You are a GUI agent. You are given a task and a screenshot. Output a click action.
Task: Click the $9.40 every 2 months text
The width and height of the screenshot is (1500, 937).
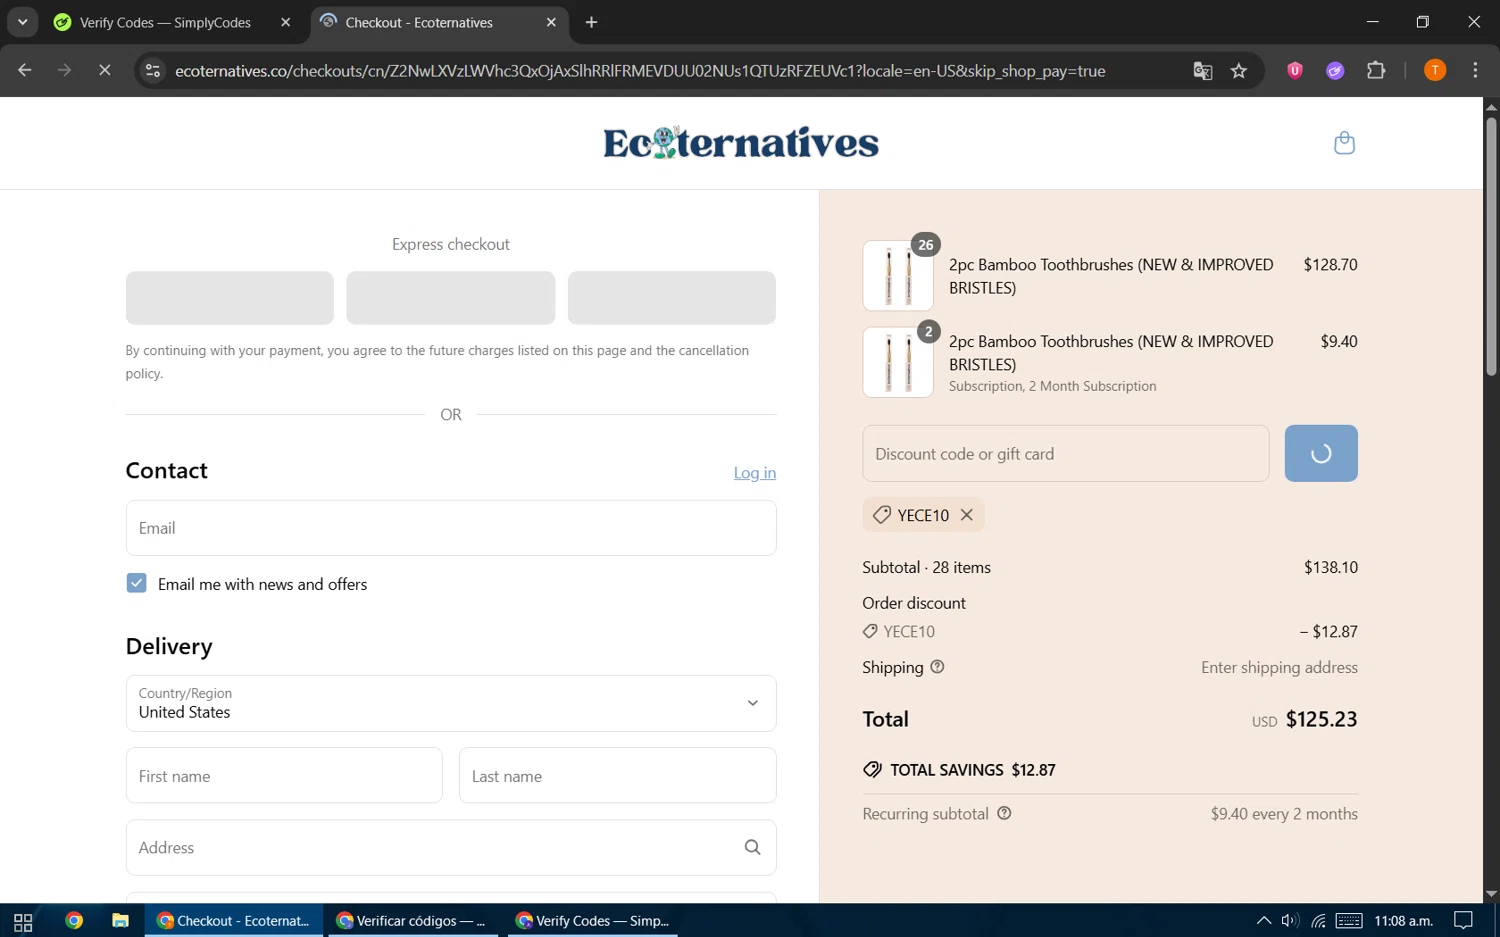(x=1284, y=814)
